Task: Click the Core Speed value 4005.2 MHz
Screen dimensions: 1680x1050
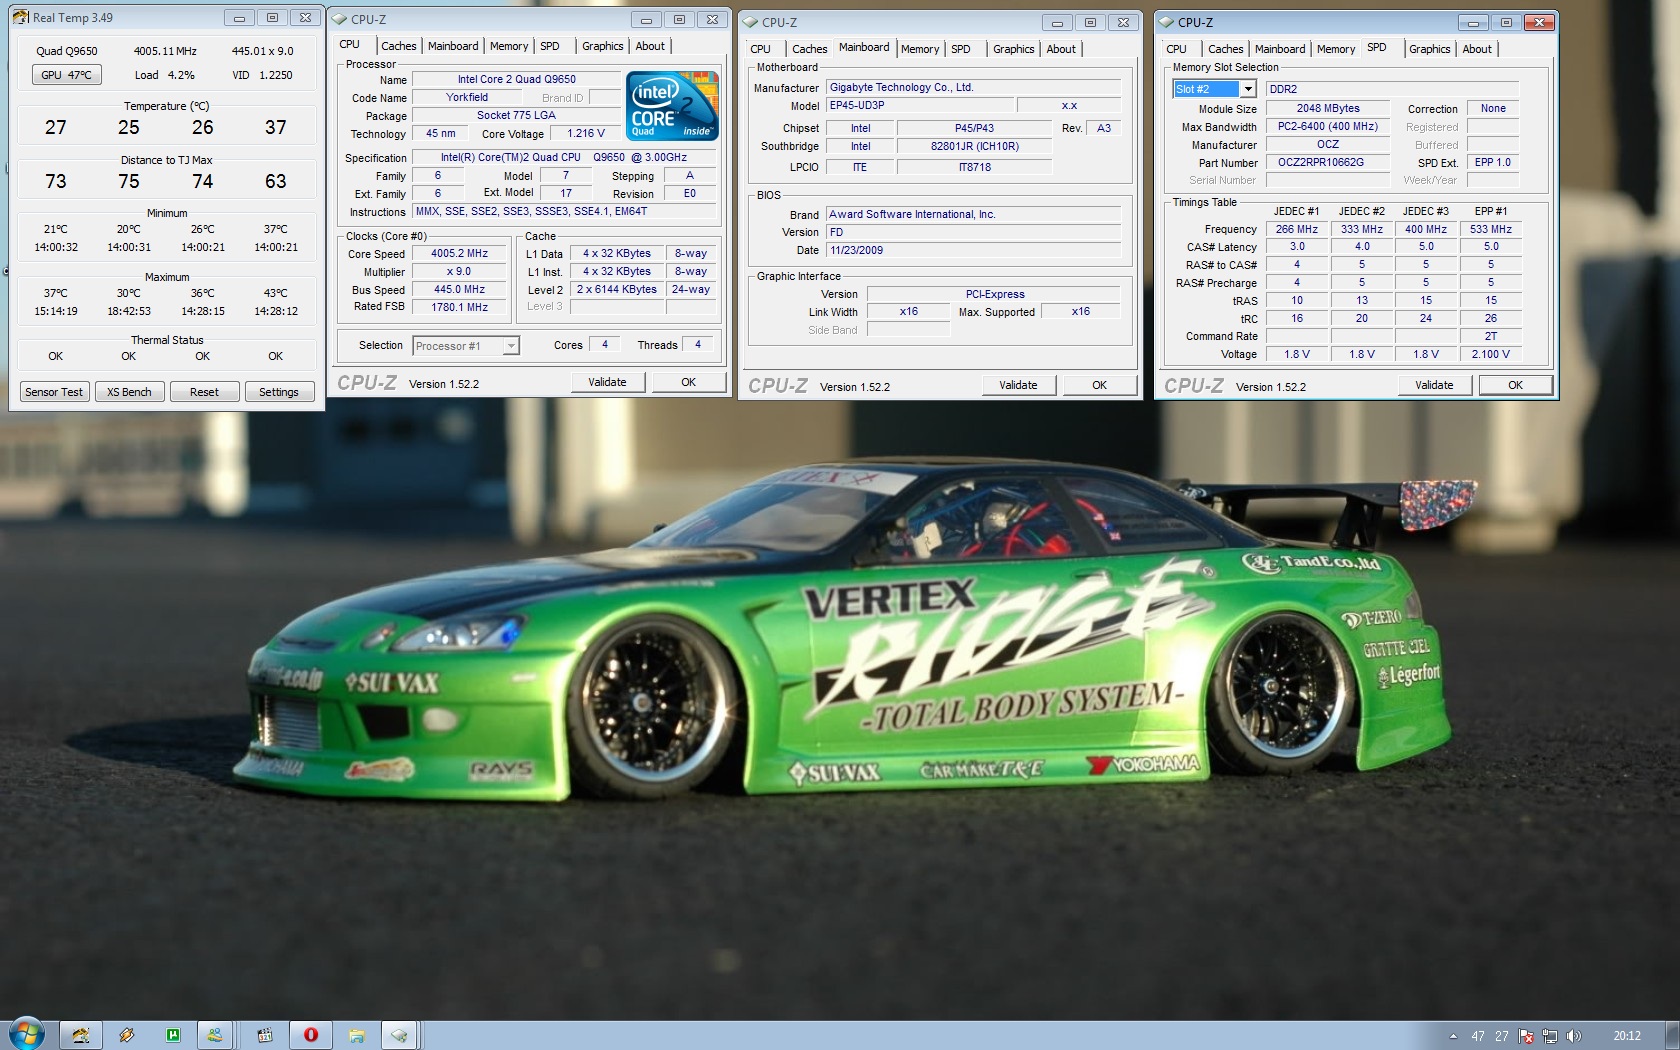Action: pyautogui.click(x=459, y=254)
